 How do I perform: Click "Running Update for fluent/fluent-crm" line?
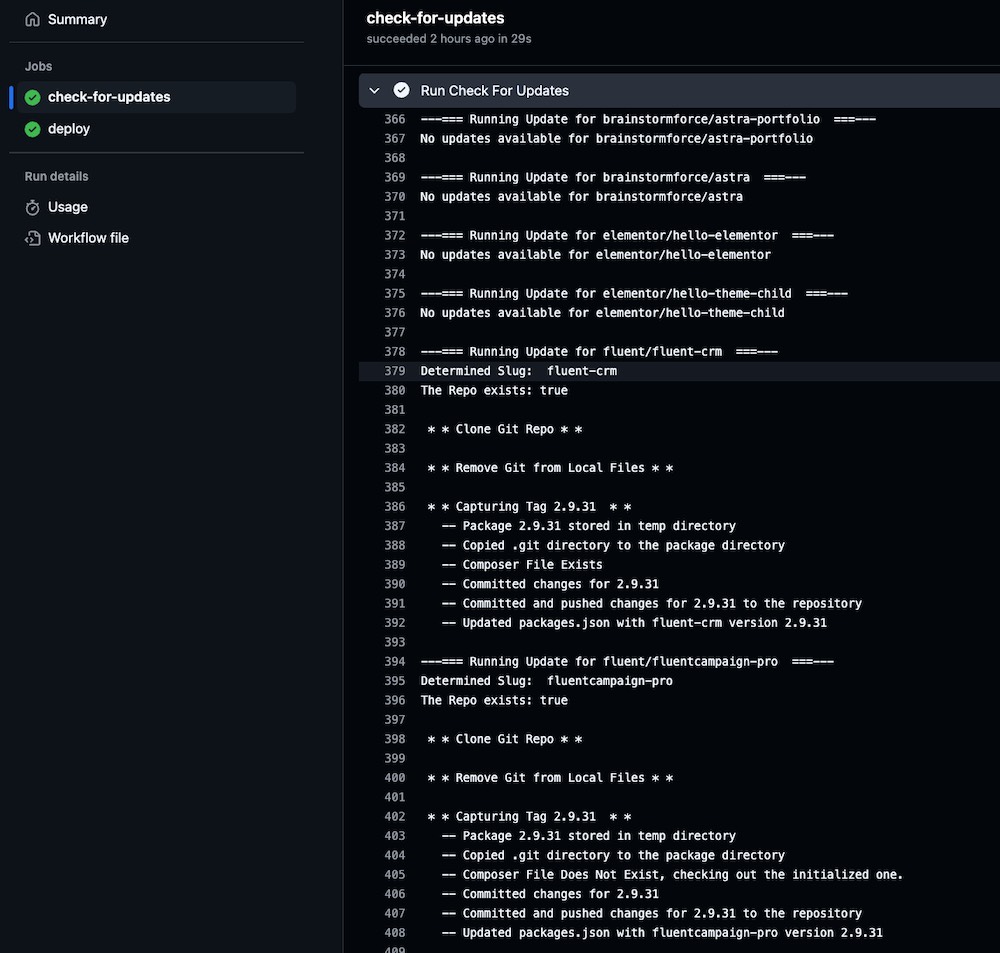tap(599, 351)
